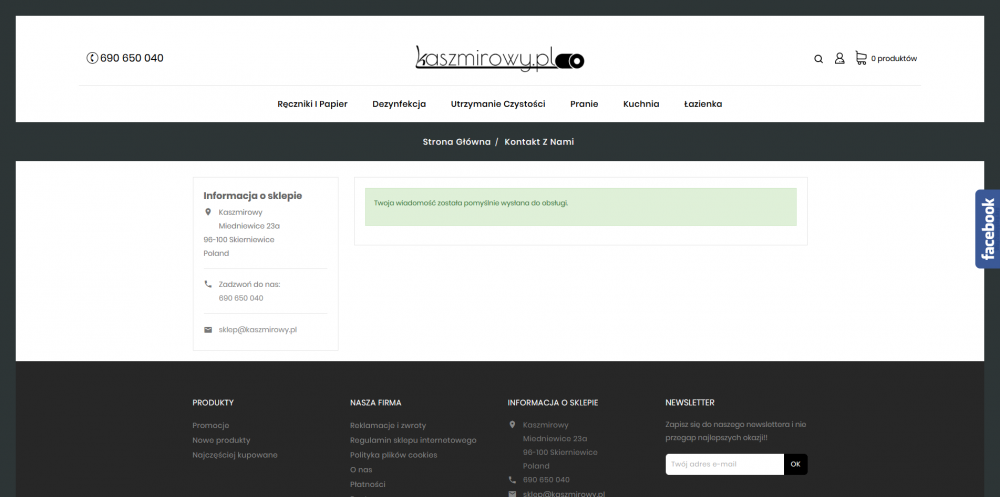Image resolution: width=1000 pixels, height=497 pixels.
Task: Click the green success message banner
Action: coord(580,207)
